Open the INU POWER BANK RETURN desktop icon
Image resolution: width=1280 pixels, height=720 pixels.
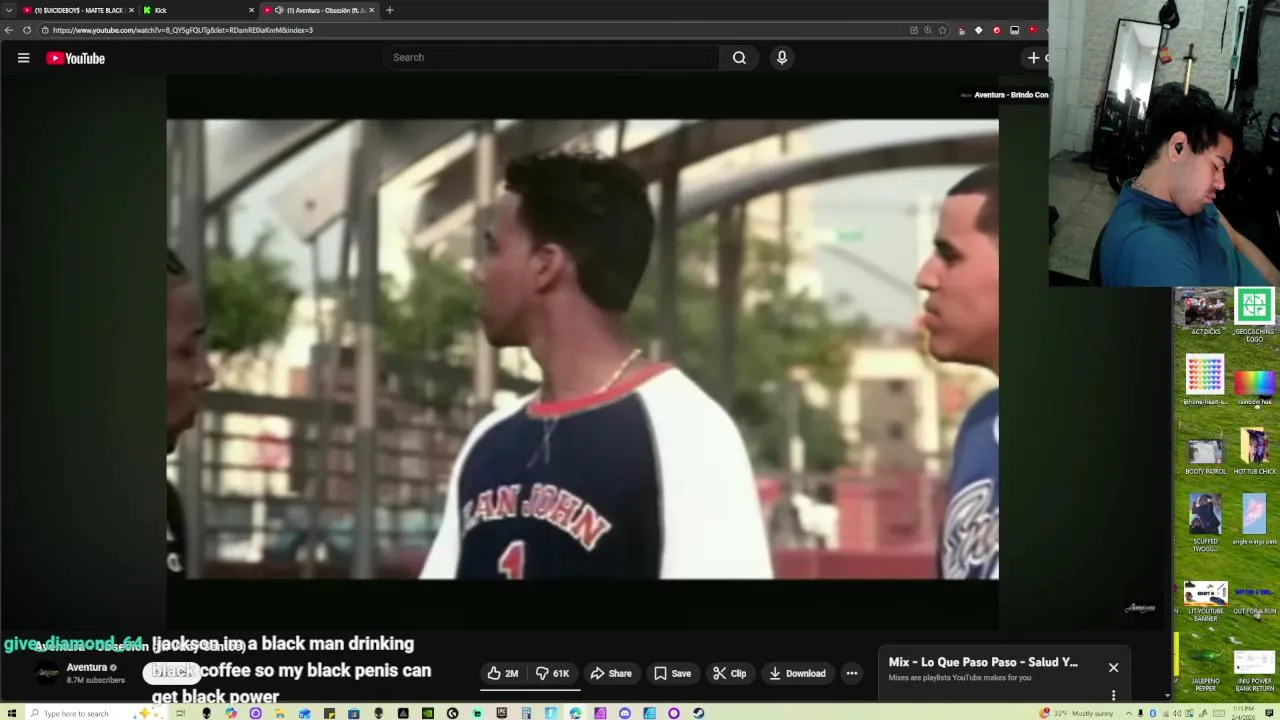[1254, 672]
